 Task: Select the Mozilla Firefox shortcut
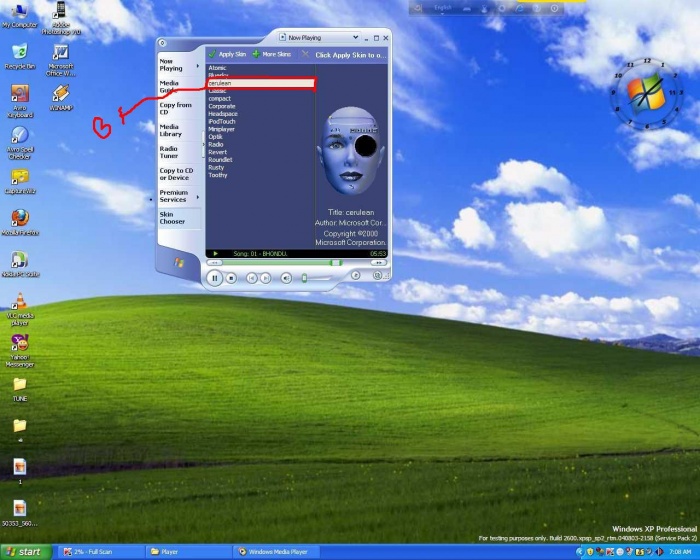20,222
